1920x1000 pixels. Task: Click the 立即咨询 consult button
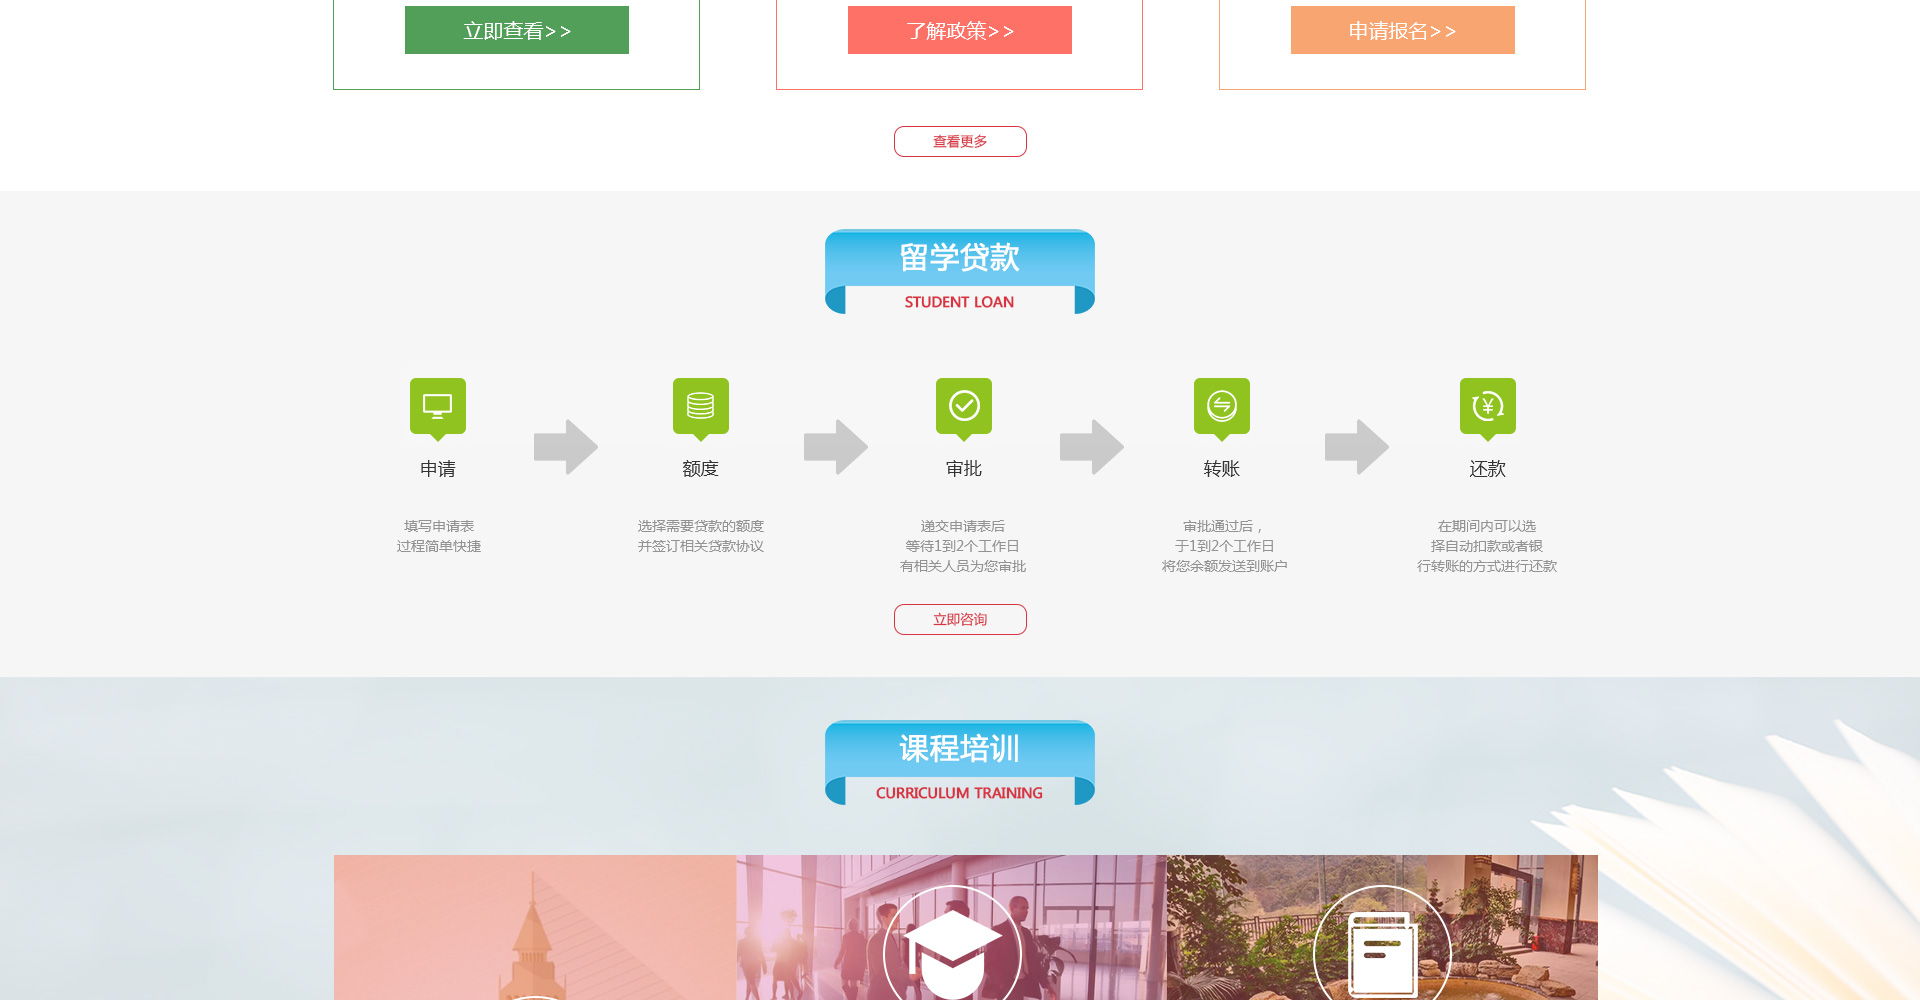[960, 620]
